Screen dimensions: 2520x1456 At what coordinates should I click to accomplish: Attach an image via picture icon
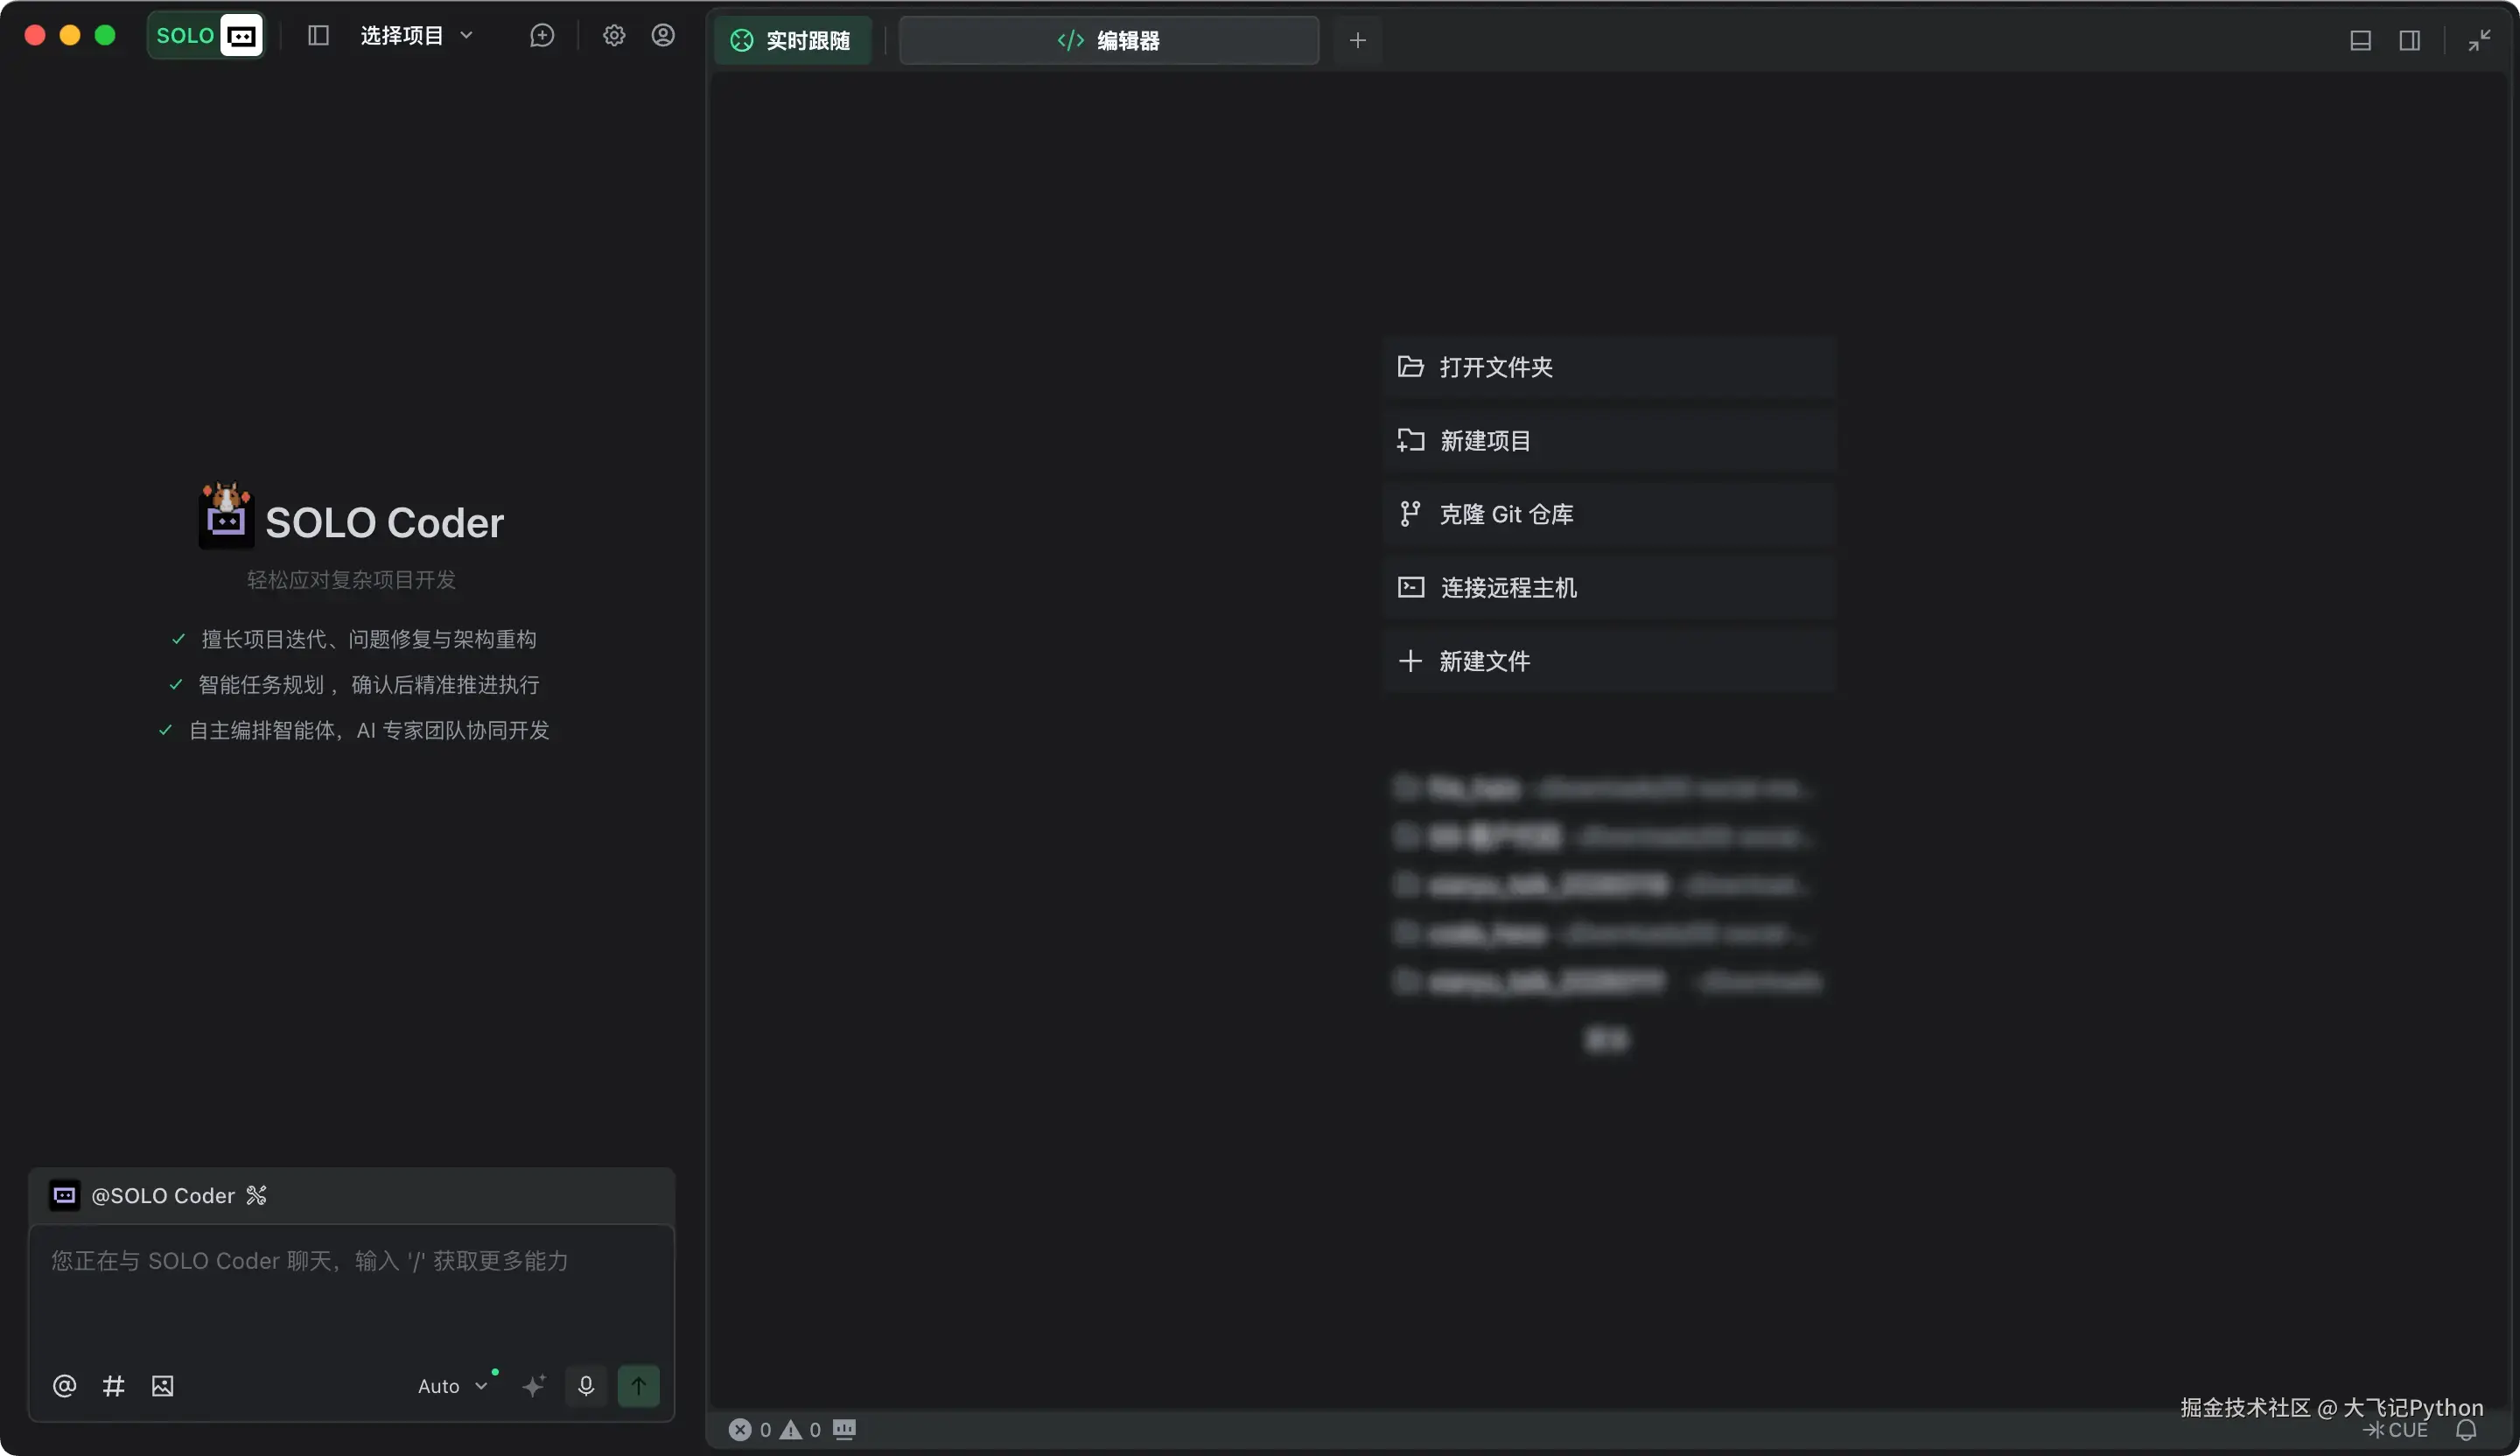(162, 1386)
